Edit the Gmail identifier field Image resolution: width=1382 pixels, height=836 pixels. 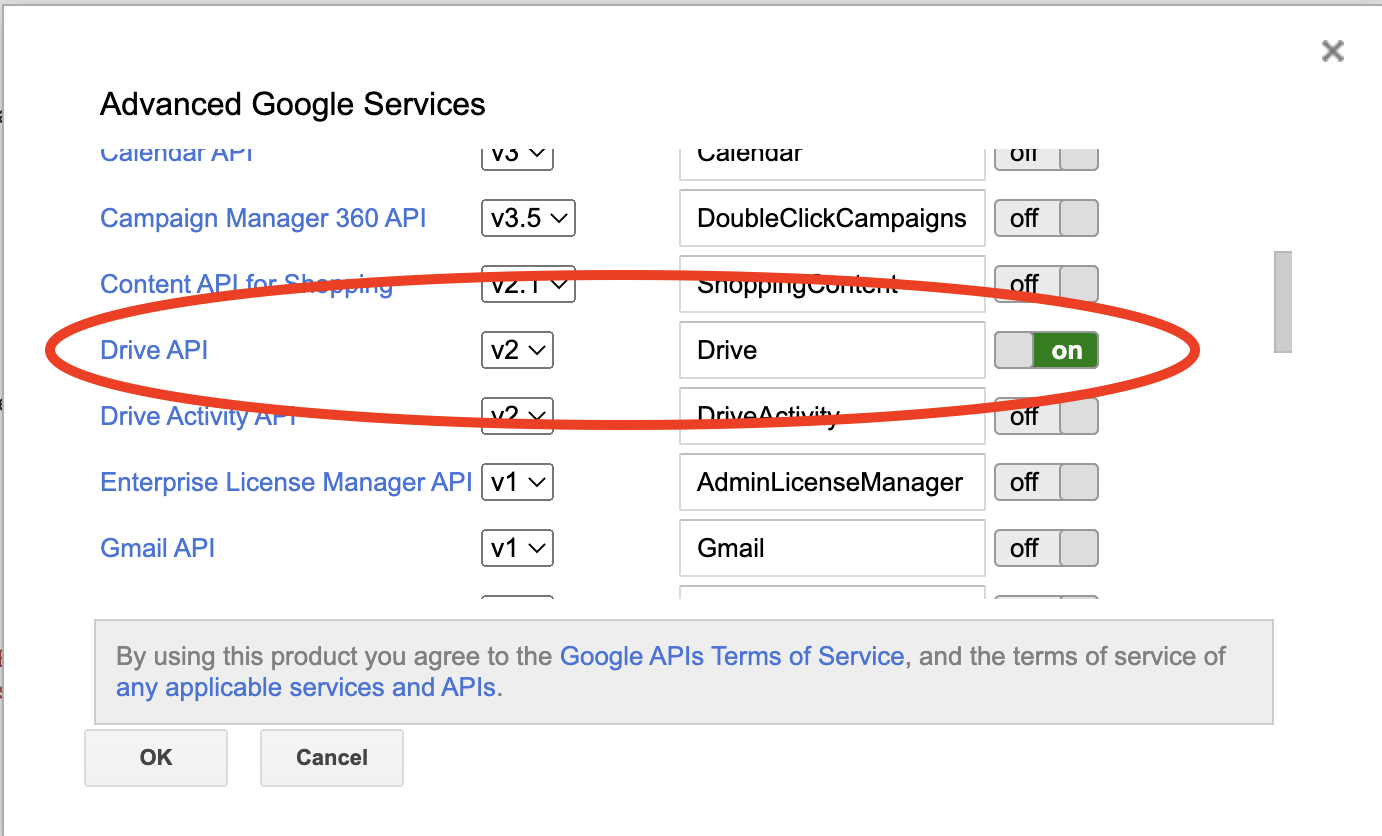[832, 548]
